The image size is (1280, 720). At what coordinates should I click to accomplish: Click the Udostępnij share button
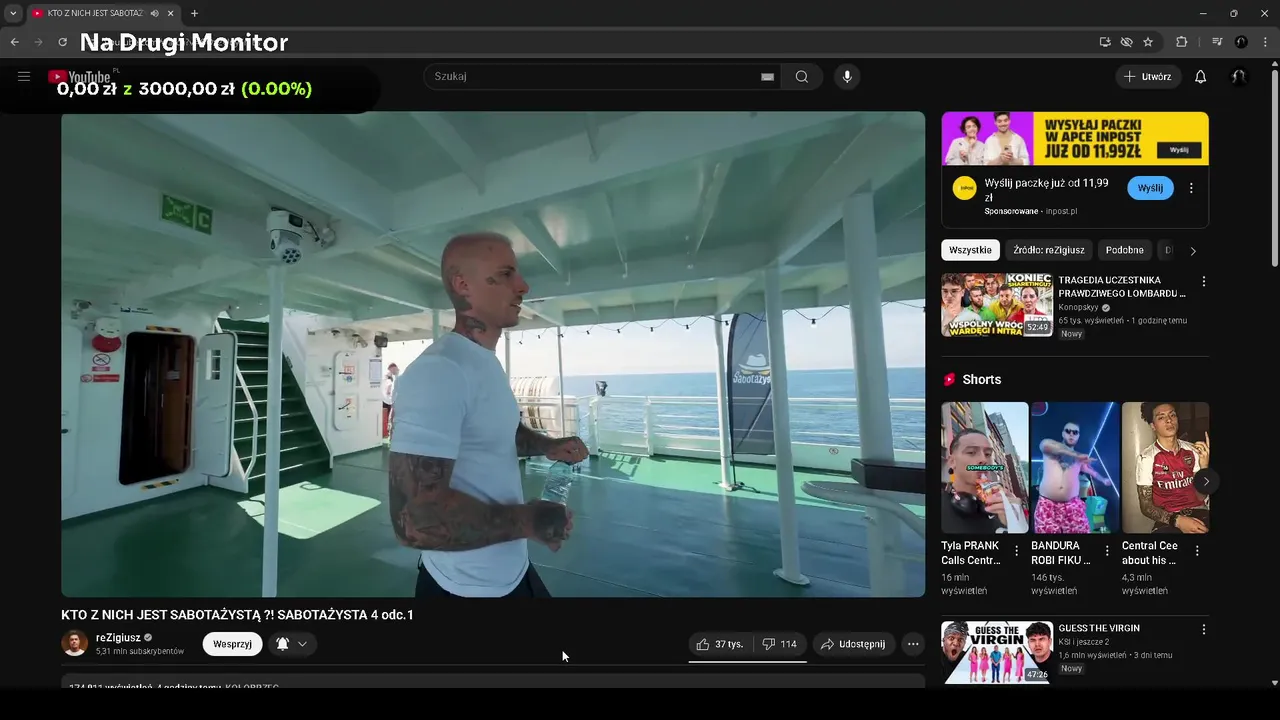pyautogui.click(x=854, y=644)
